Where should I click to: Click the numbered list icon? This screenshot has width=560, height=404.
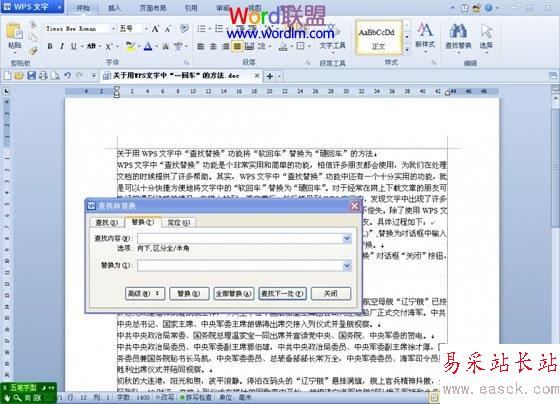[219, 29]
